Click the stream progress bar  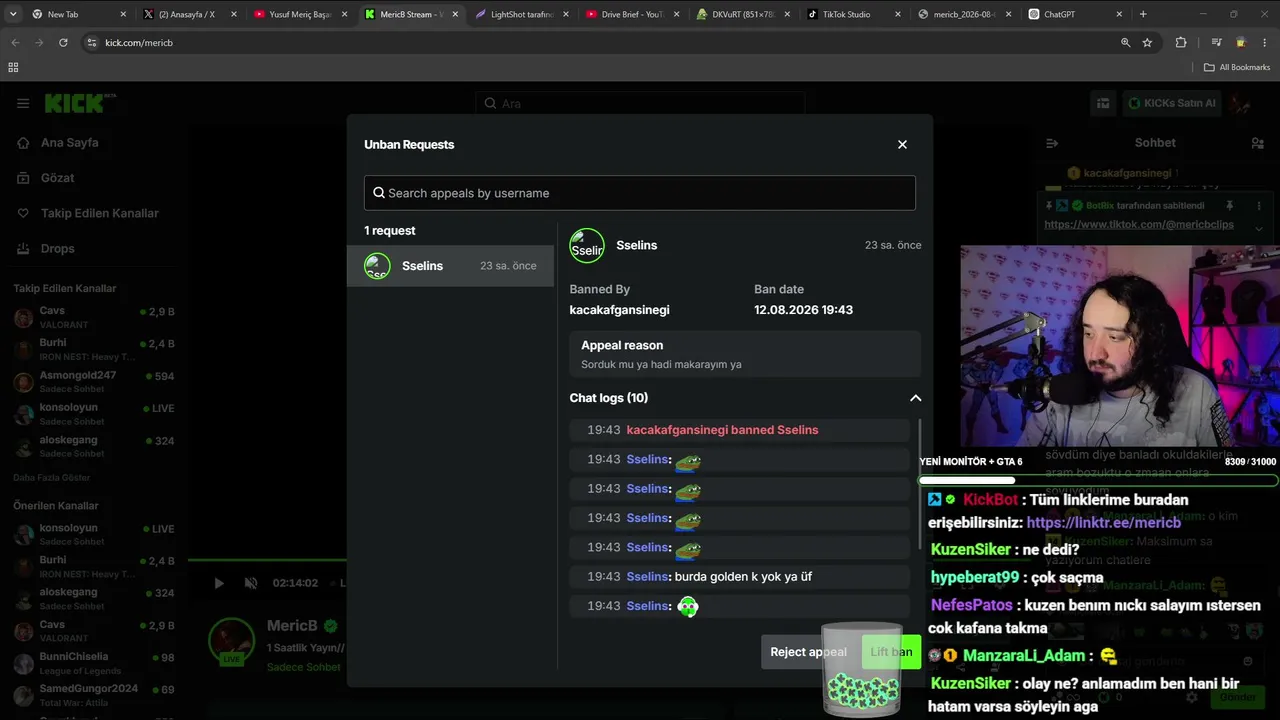click(267, 561)
